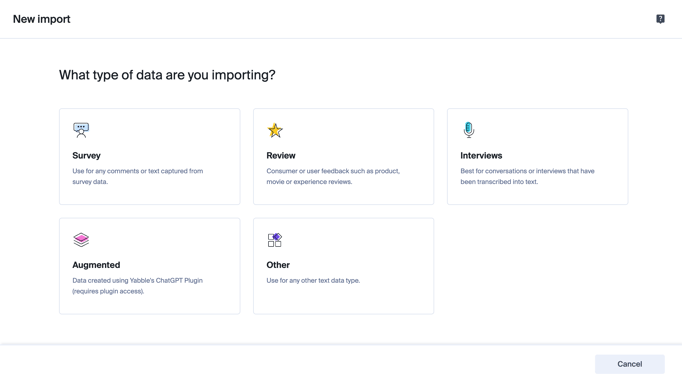This screenshot has width=682, height=383.
Task: Select the Other heading
Action: point(278,265)
